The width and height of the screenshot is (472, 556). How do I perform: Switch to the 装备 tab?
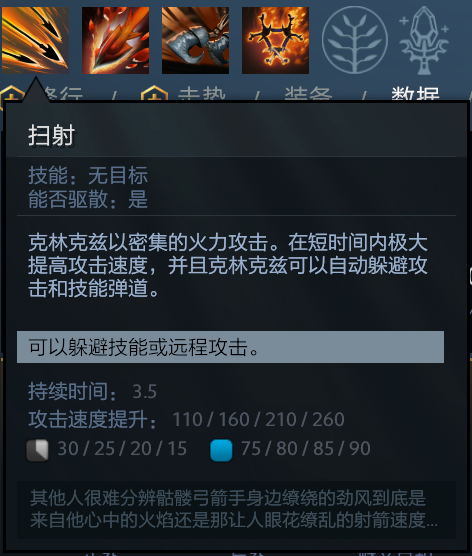pos(308,94)
